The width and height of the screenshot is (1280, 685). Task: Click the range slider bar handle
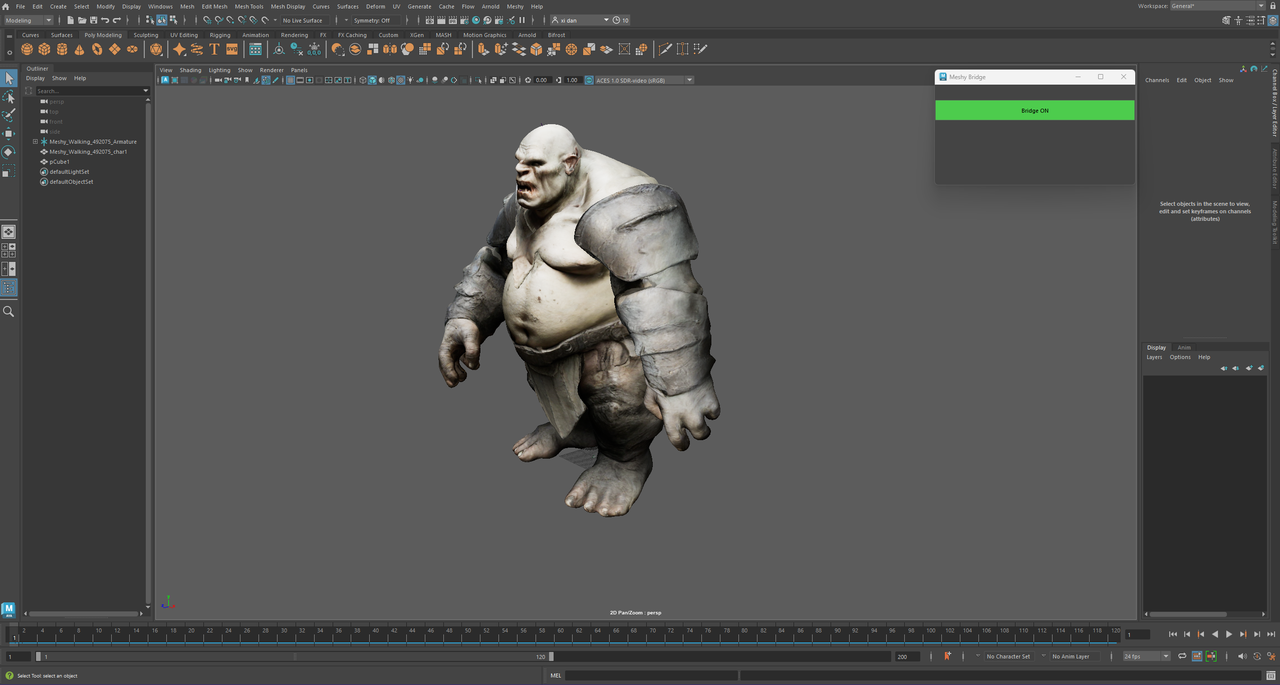coord(294,656)
